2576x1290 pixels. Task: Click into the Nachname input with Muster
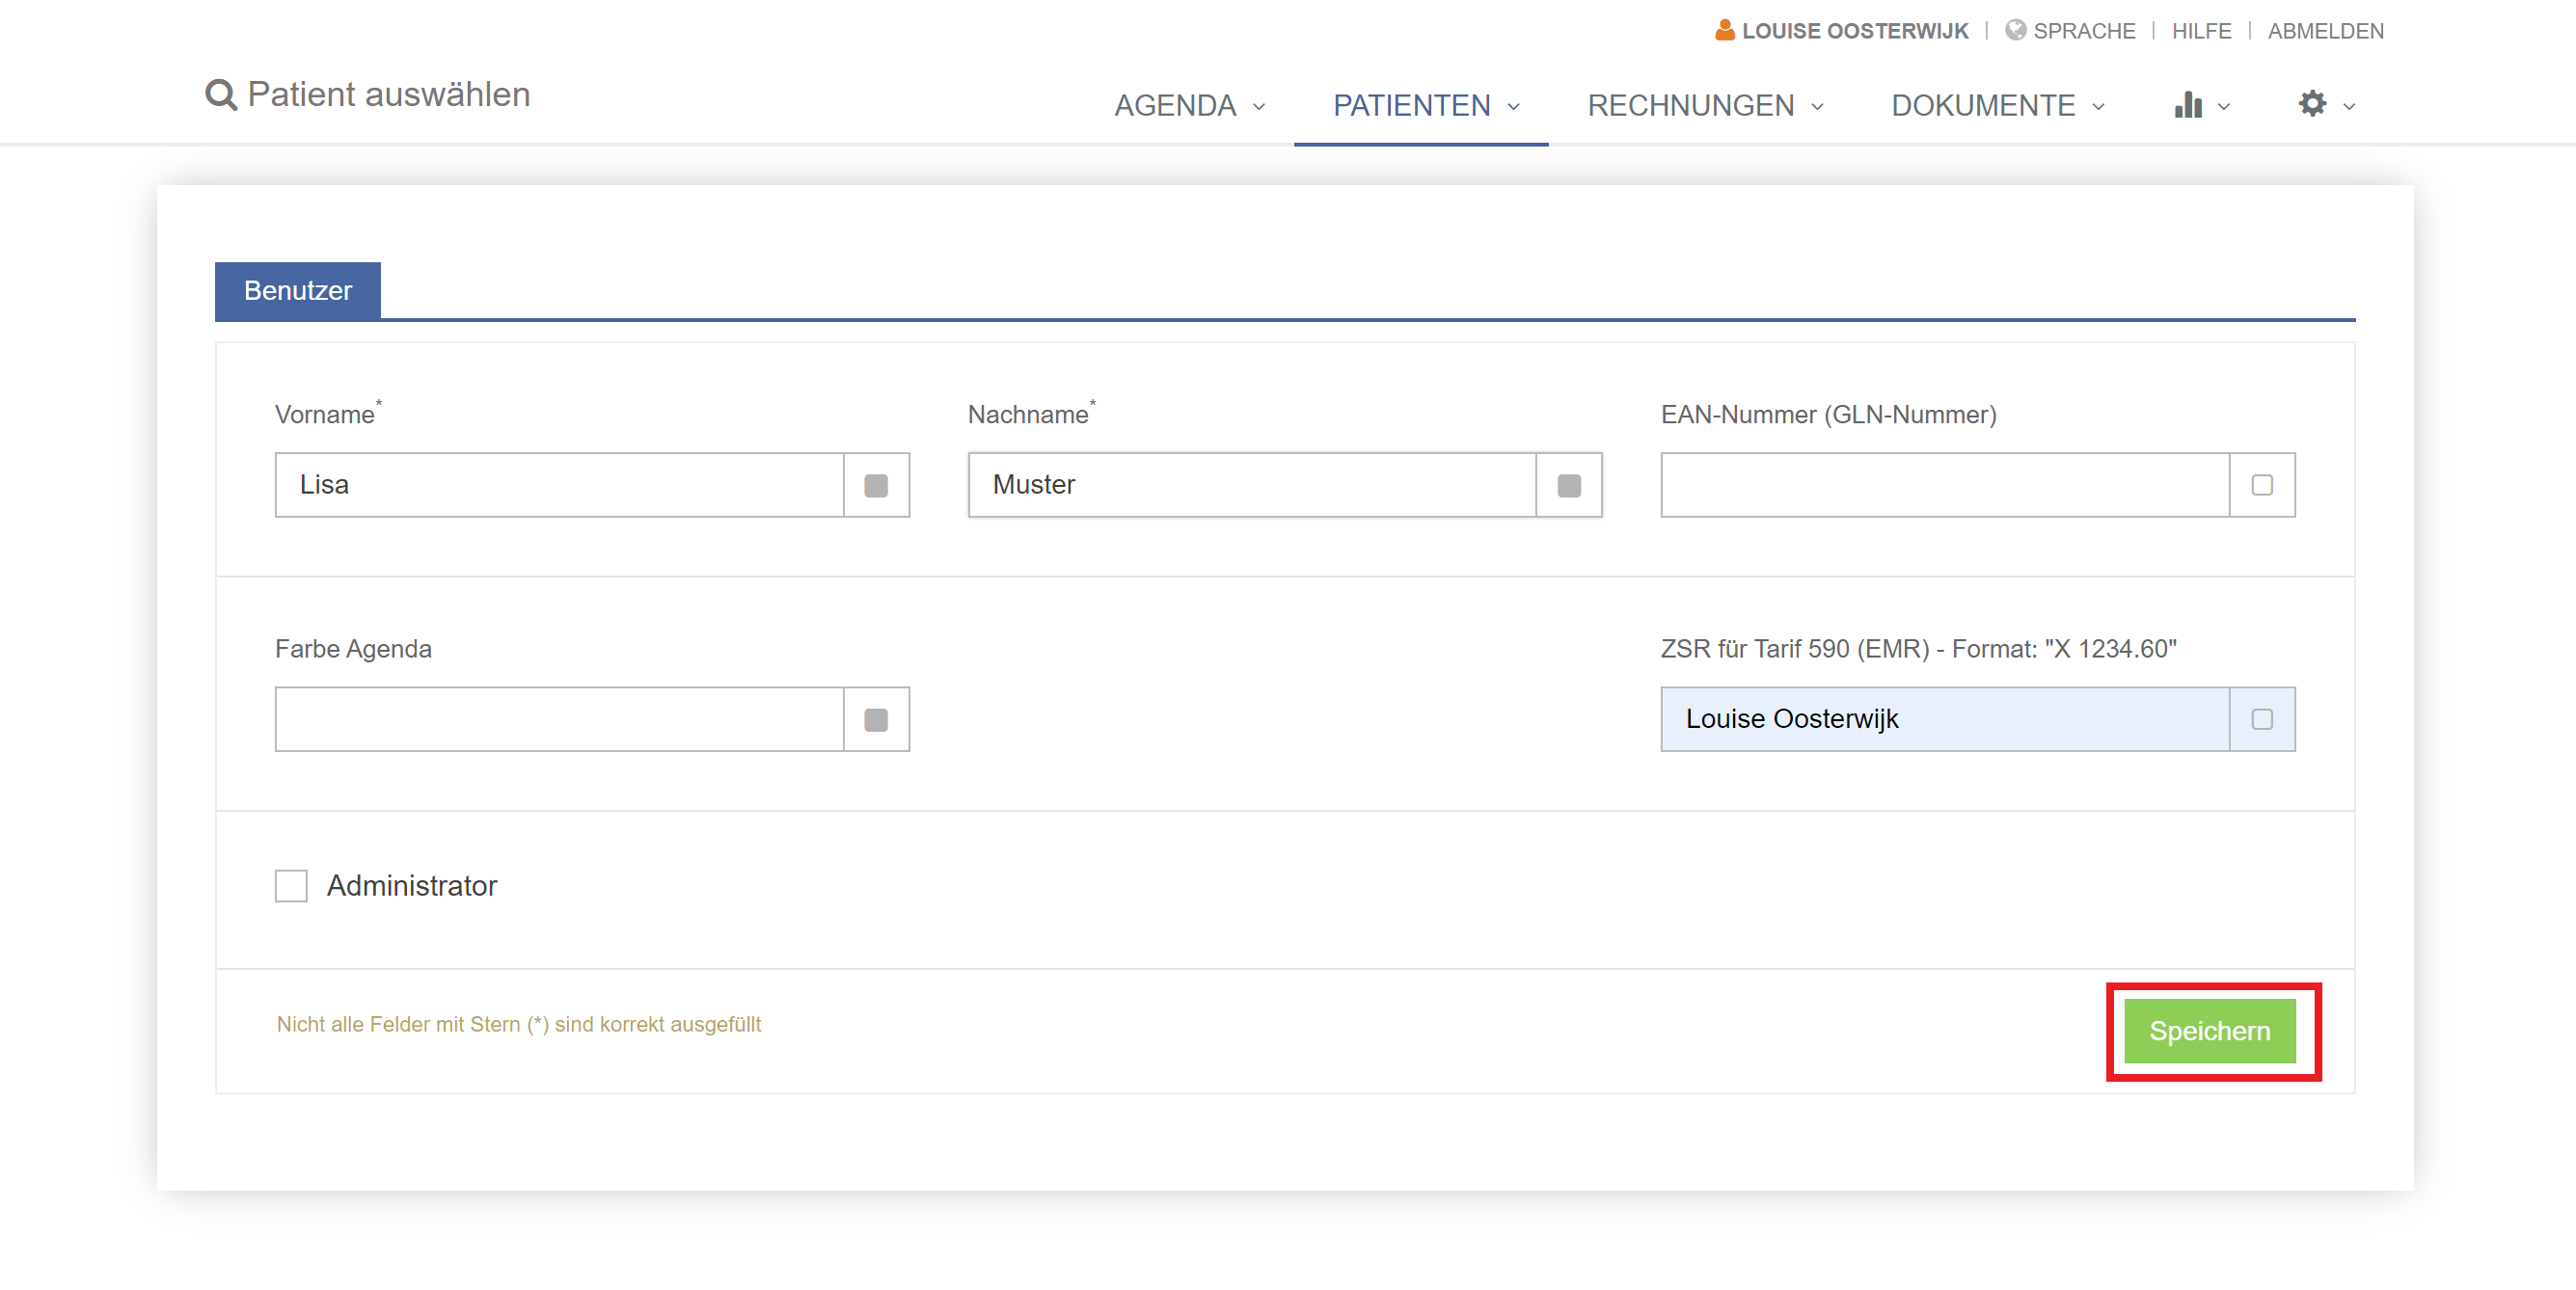click(1252, 485)
